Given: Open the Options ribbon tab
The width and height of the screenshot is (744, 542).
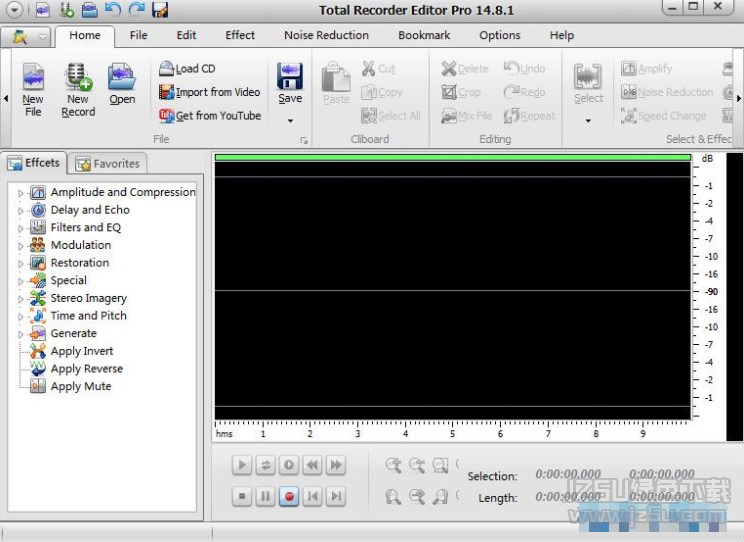Looking at the screenshot, I should tap(500, 36).
